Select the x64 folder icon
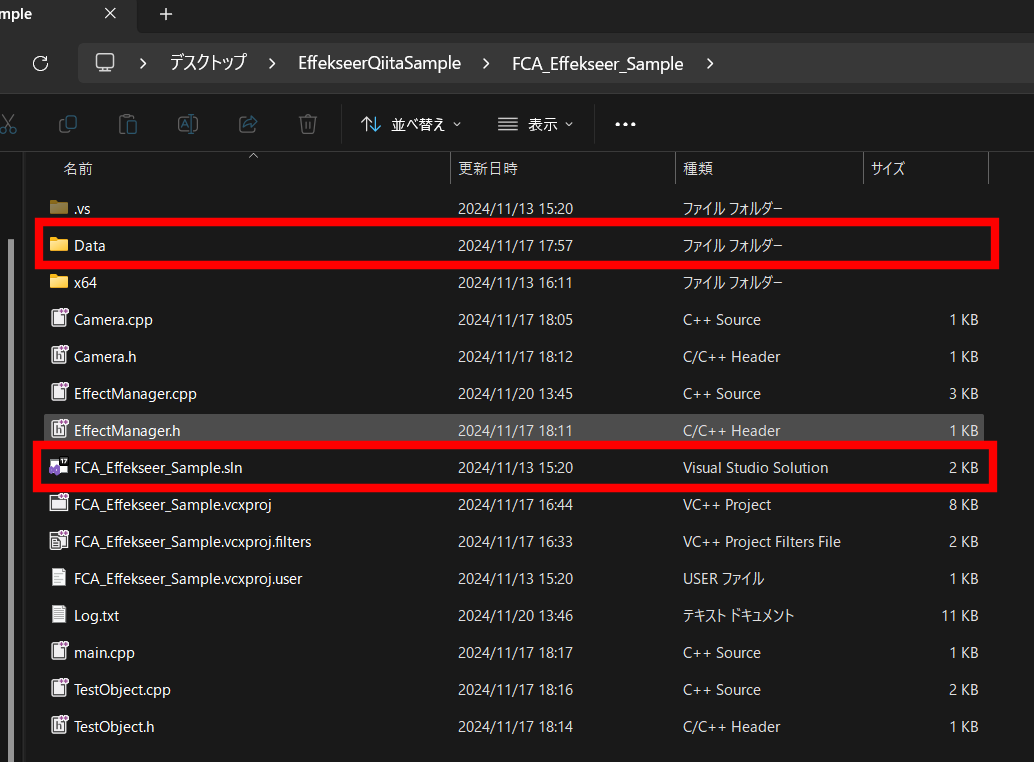 click(59, 281)
